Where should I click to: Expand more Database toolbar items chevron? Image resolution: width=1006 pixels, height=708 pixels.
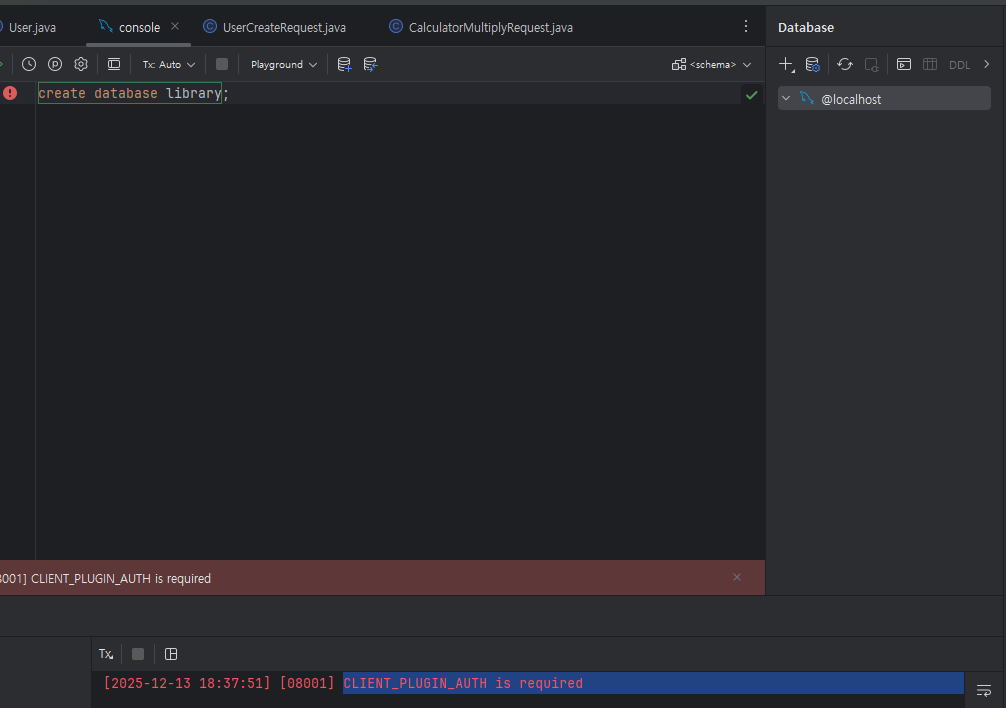[987, 64]
